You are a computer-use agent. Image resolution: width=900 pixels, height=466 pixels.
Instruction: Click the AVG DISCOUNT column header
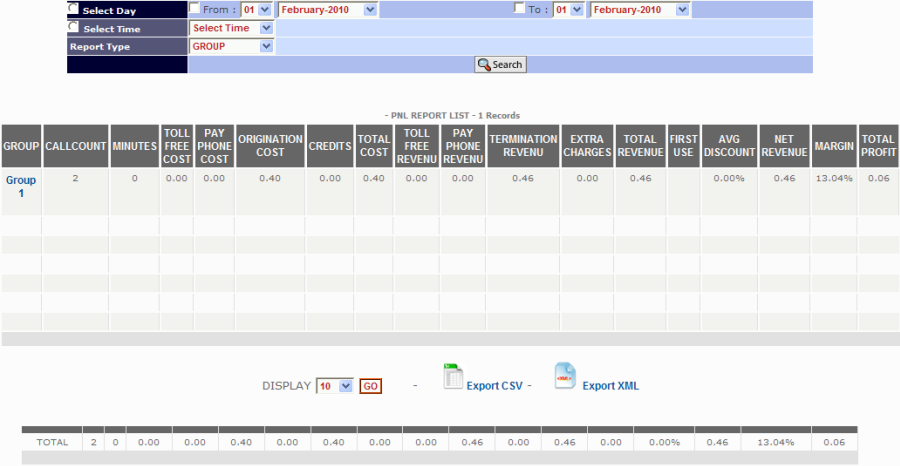729,146
